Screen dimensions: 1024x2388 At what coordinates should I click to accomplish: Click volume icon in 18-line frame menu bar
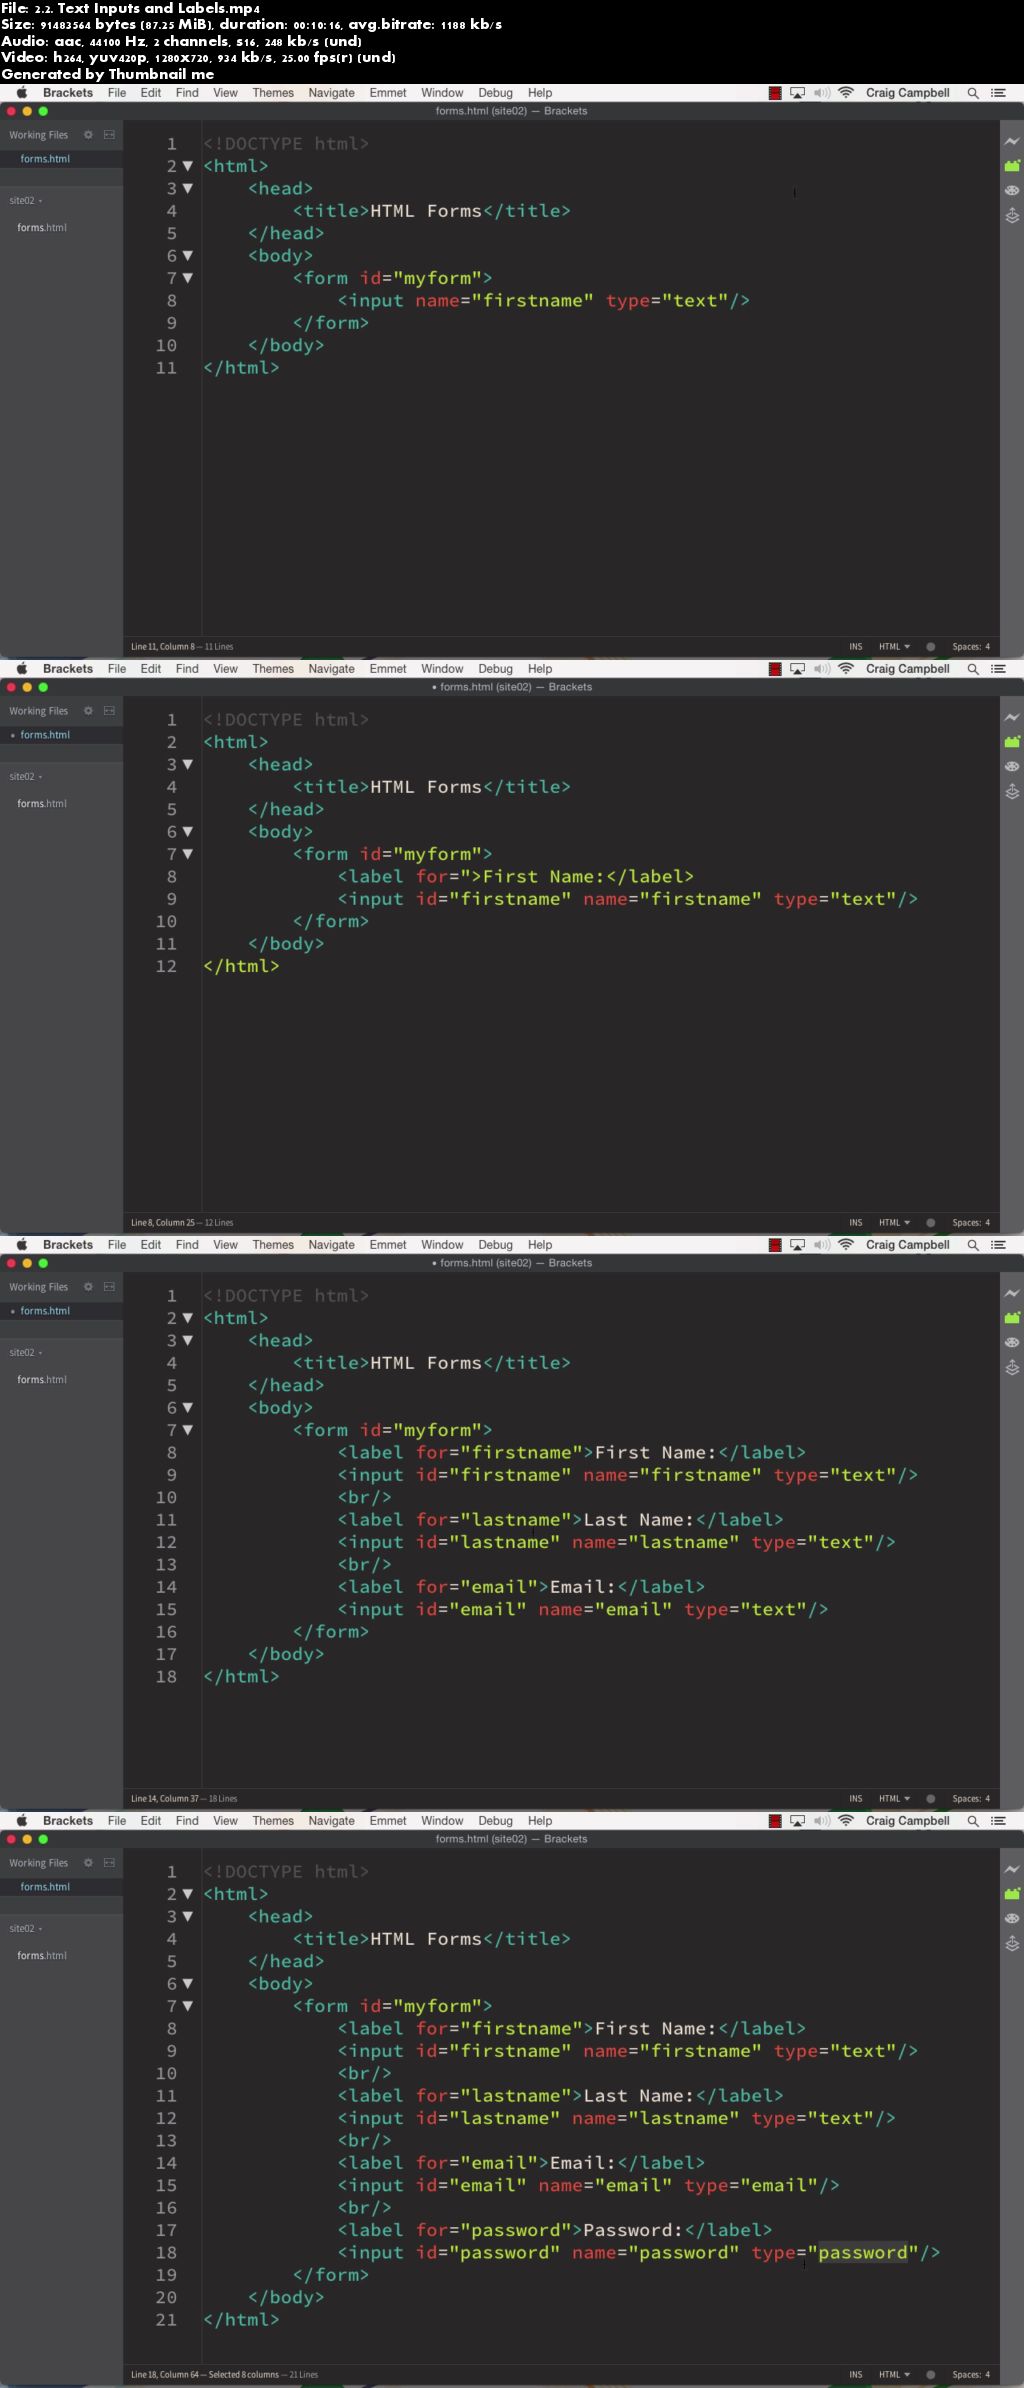tap(821, 1245)
